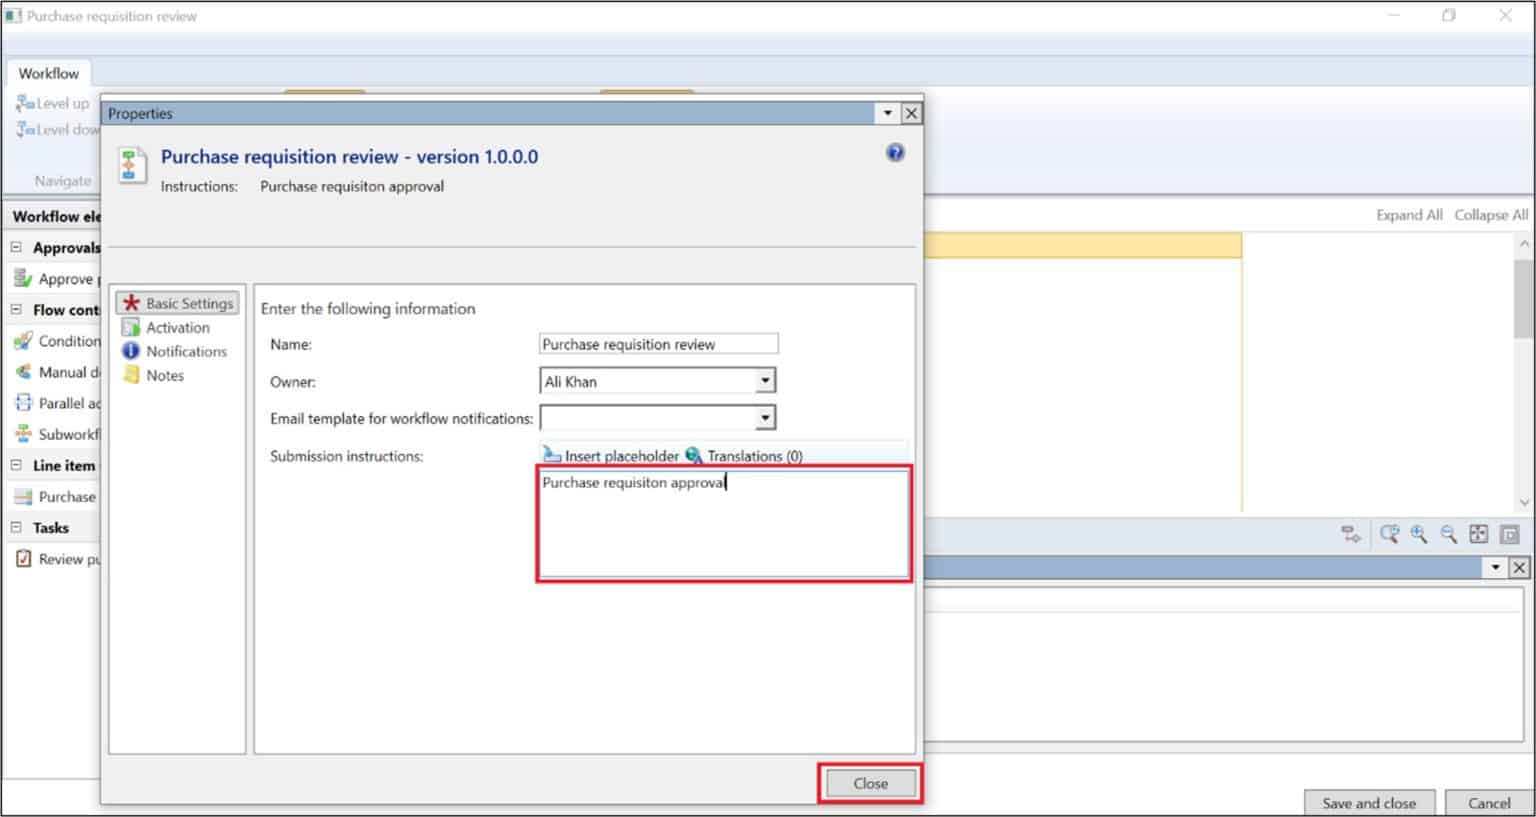The image size is (1536, 817).
Task: Open the Owner dropdown
Action: point(764,380)
